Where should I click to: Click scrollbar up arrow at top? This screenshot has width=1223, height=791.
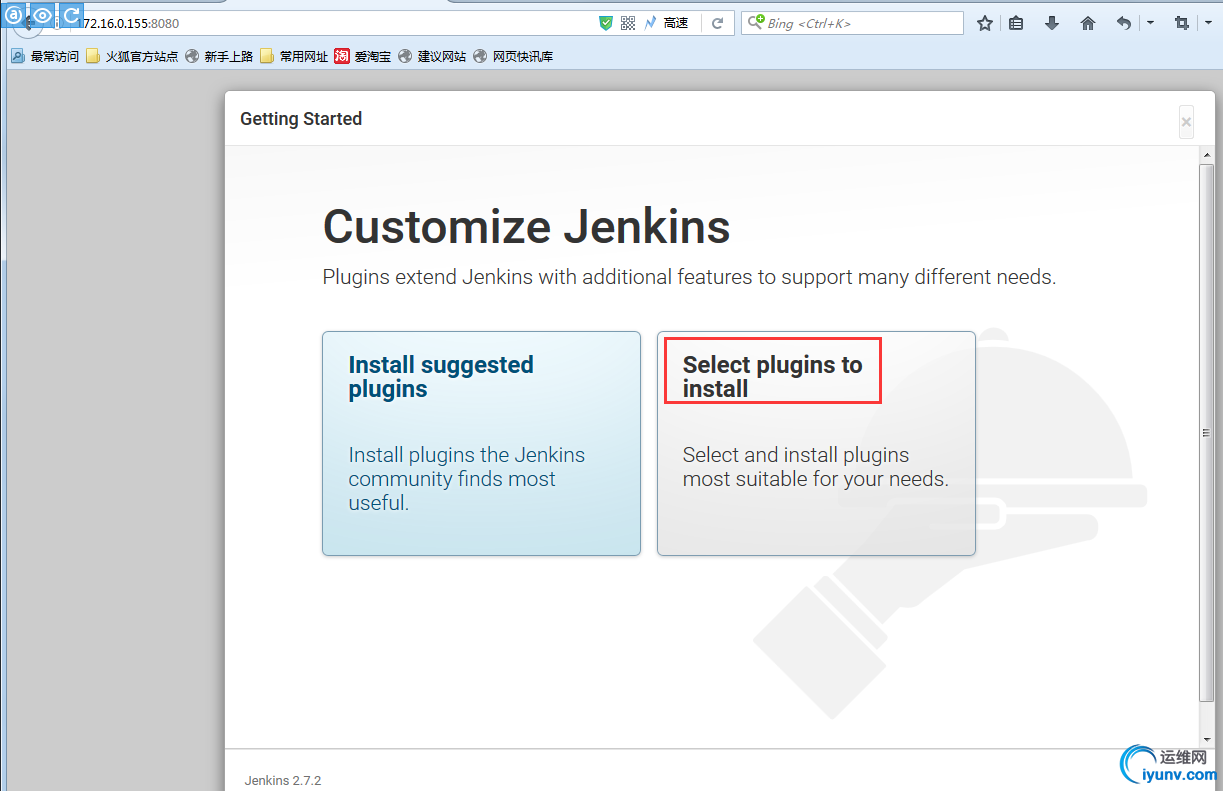click(x=1207, y=155)
